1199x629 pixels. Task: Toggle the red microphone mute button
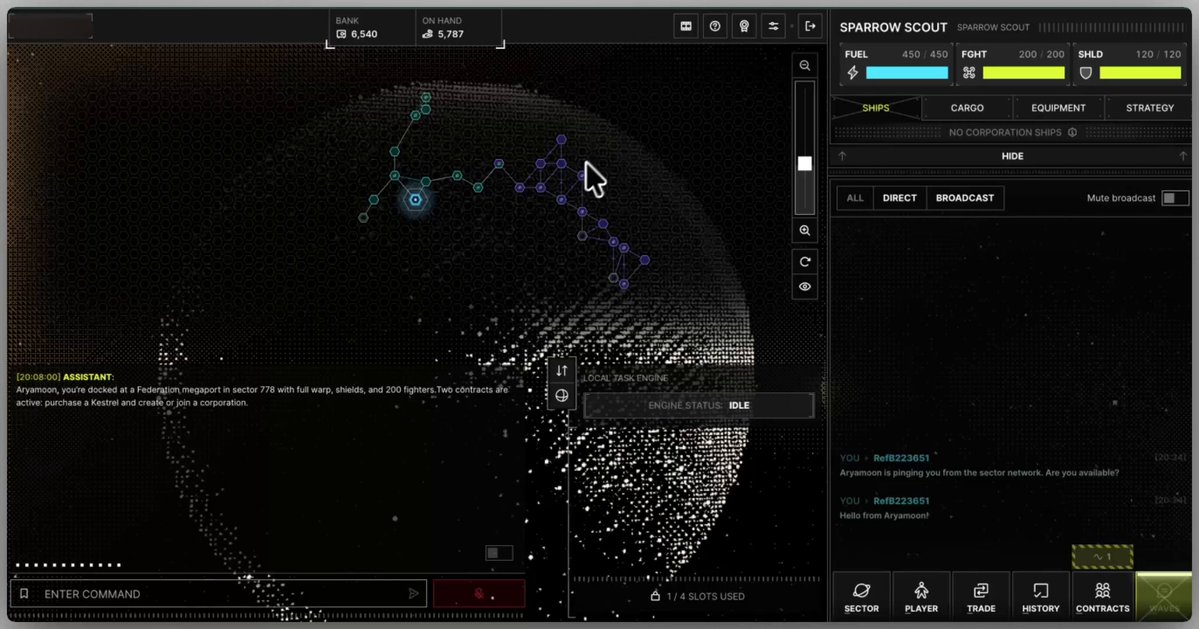pyautogui.click(x=479, y=594)
